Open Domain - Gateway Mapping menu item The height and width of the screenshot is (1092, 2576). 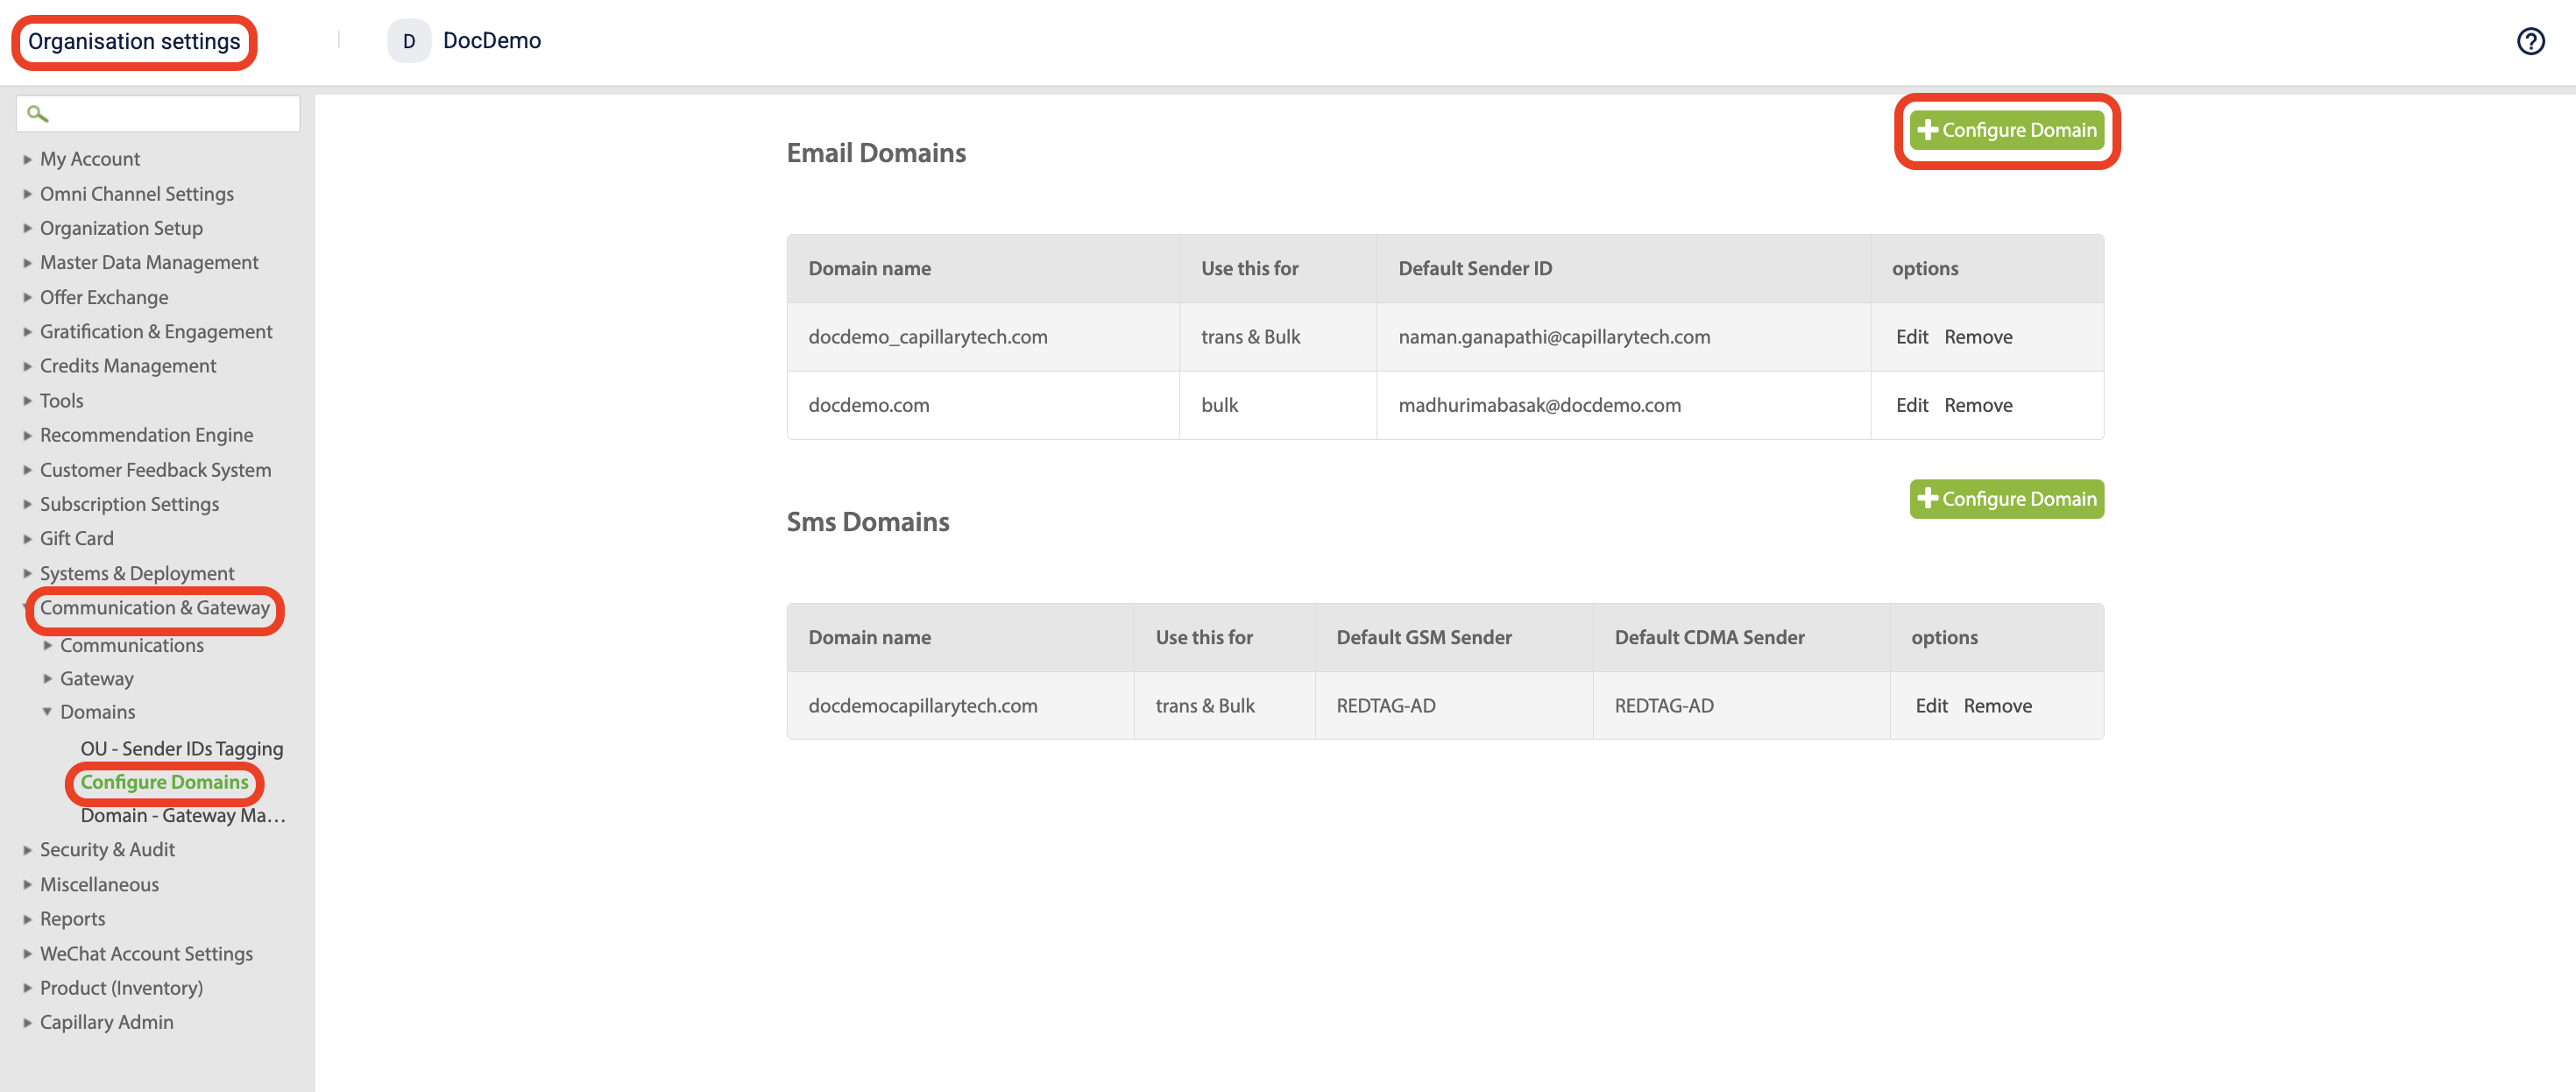coord(182,815)
